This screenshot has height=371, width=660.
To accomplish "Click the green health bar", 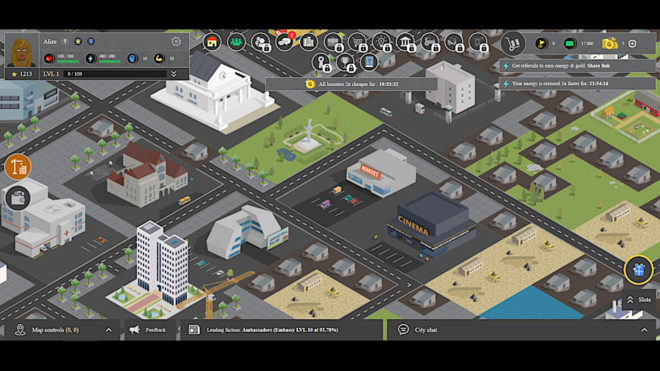I will click(68, 62).
